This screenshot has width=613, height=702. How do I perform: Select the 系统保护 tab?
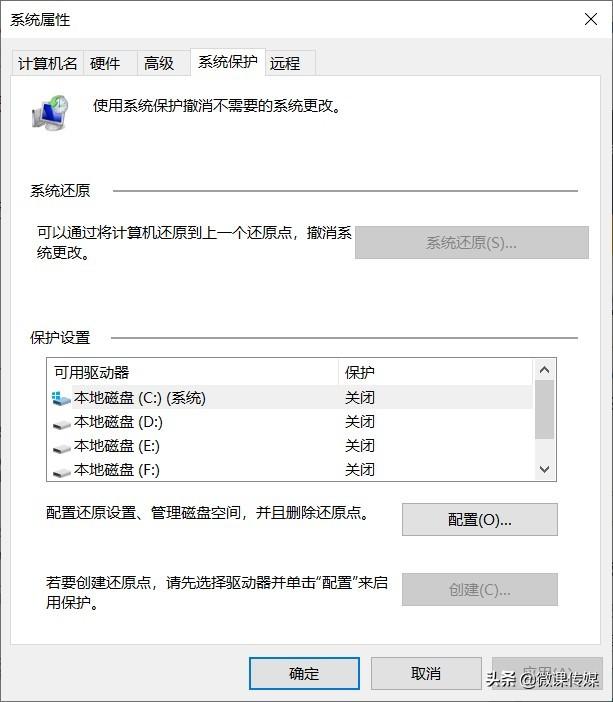coord(227,62)
